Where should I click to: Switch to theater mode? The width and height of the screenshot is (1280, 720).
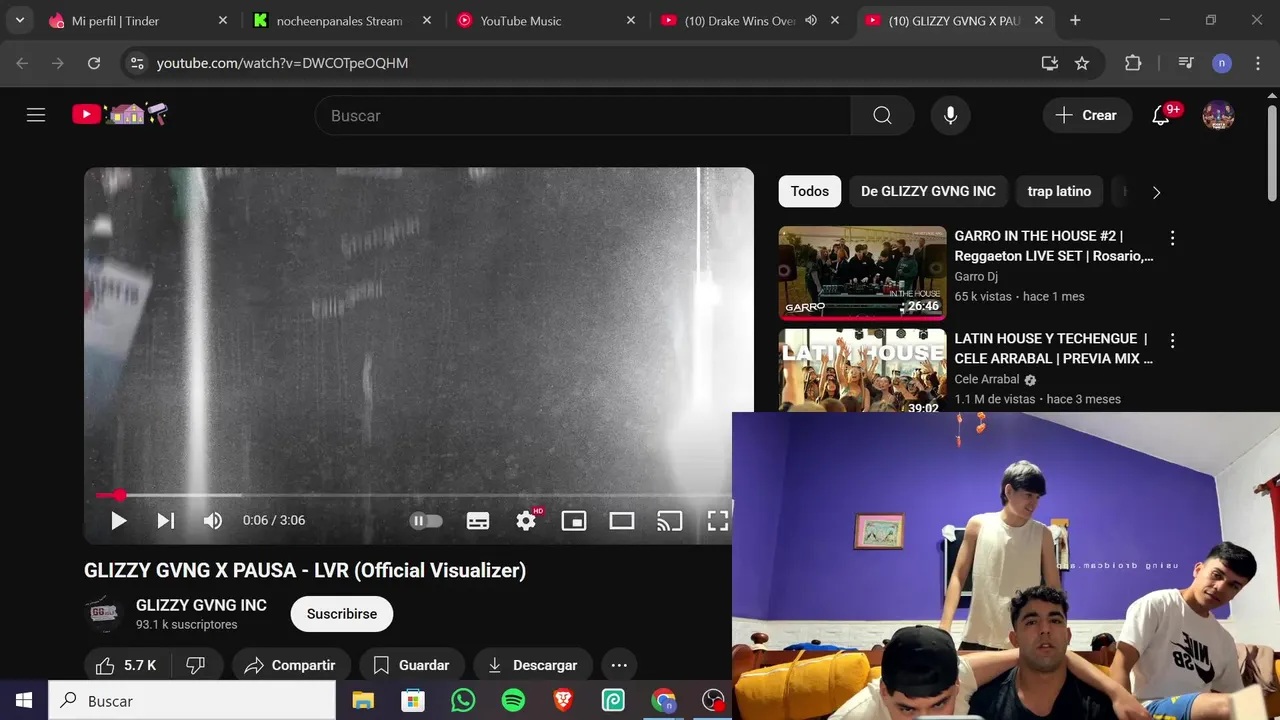[x=622, y=520]
